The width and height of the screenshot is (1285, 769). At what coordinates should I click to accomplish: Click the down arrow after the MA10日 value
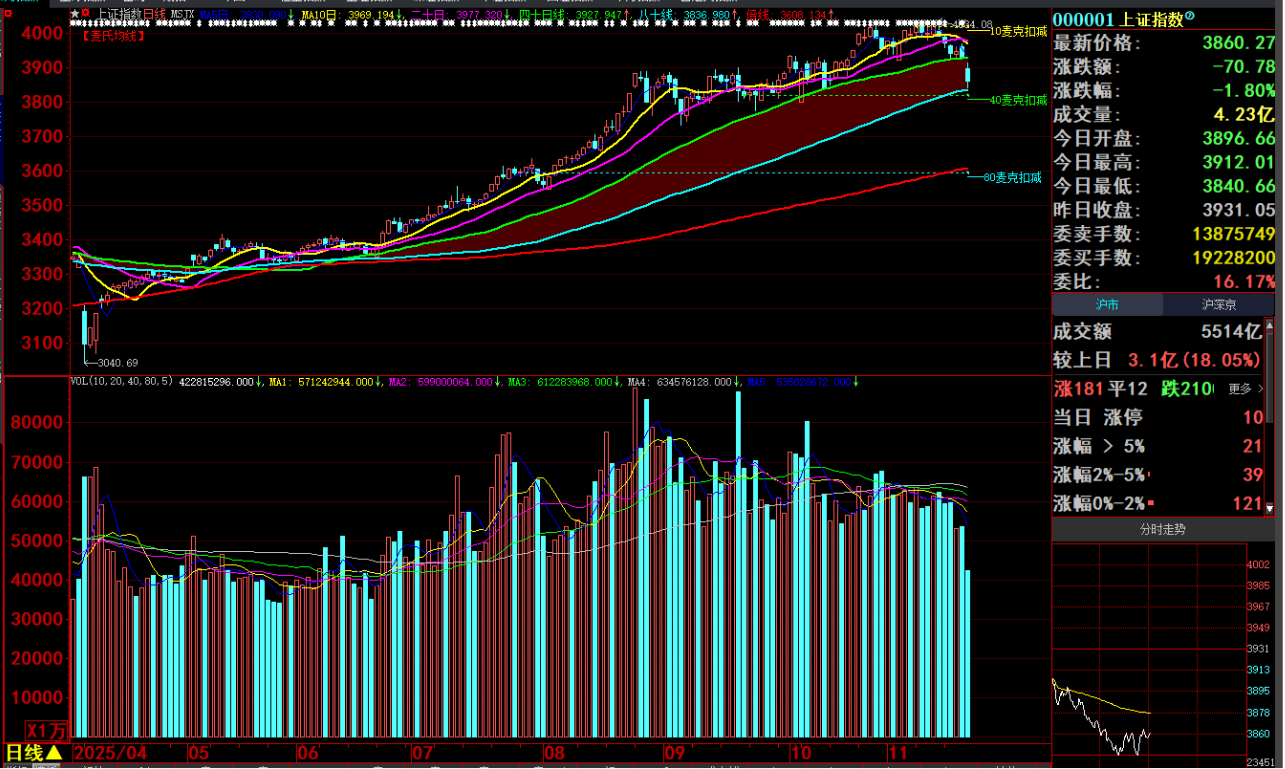[x=399, y=14]
